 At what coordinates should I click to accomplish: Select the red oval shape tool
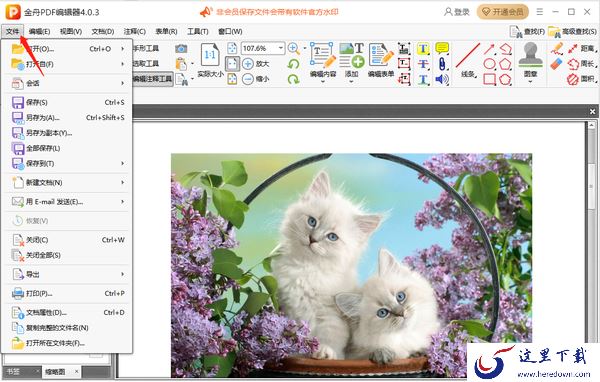[489, 64]
